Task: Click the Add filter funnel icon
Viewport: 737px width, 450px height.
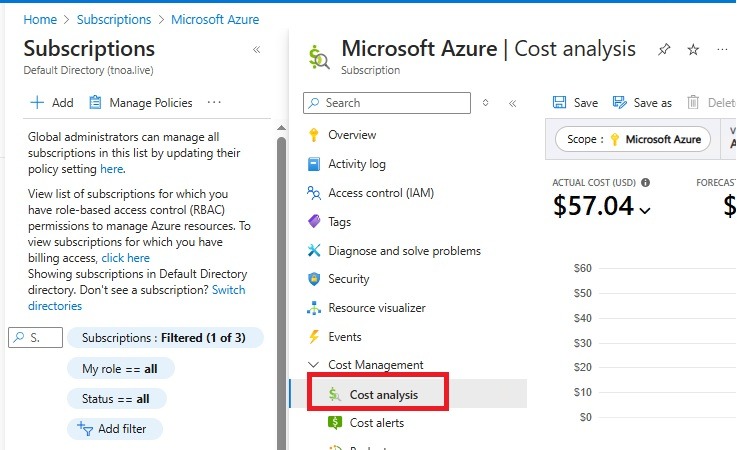Action: tap(85, 428)
